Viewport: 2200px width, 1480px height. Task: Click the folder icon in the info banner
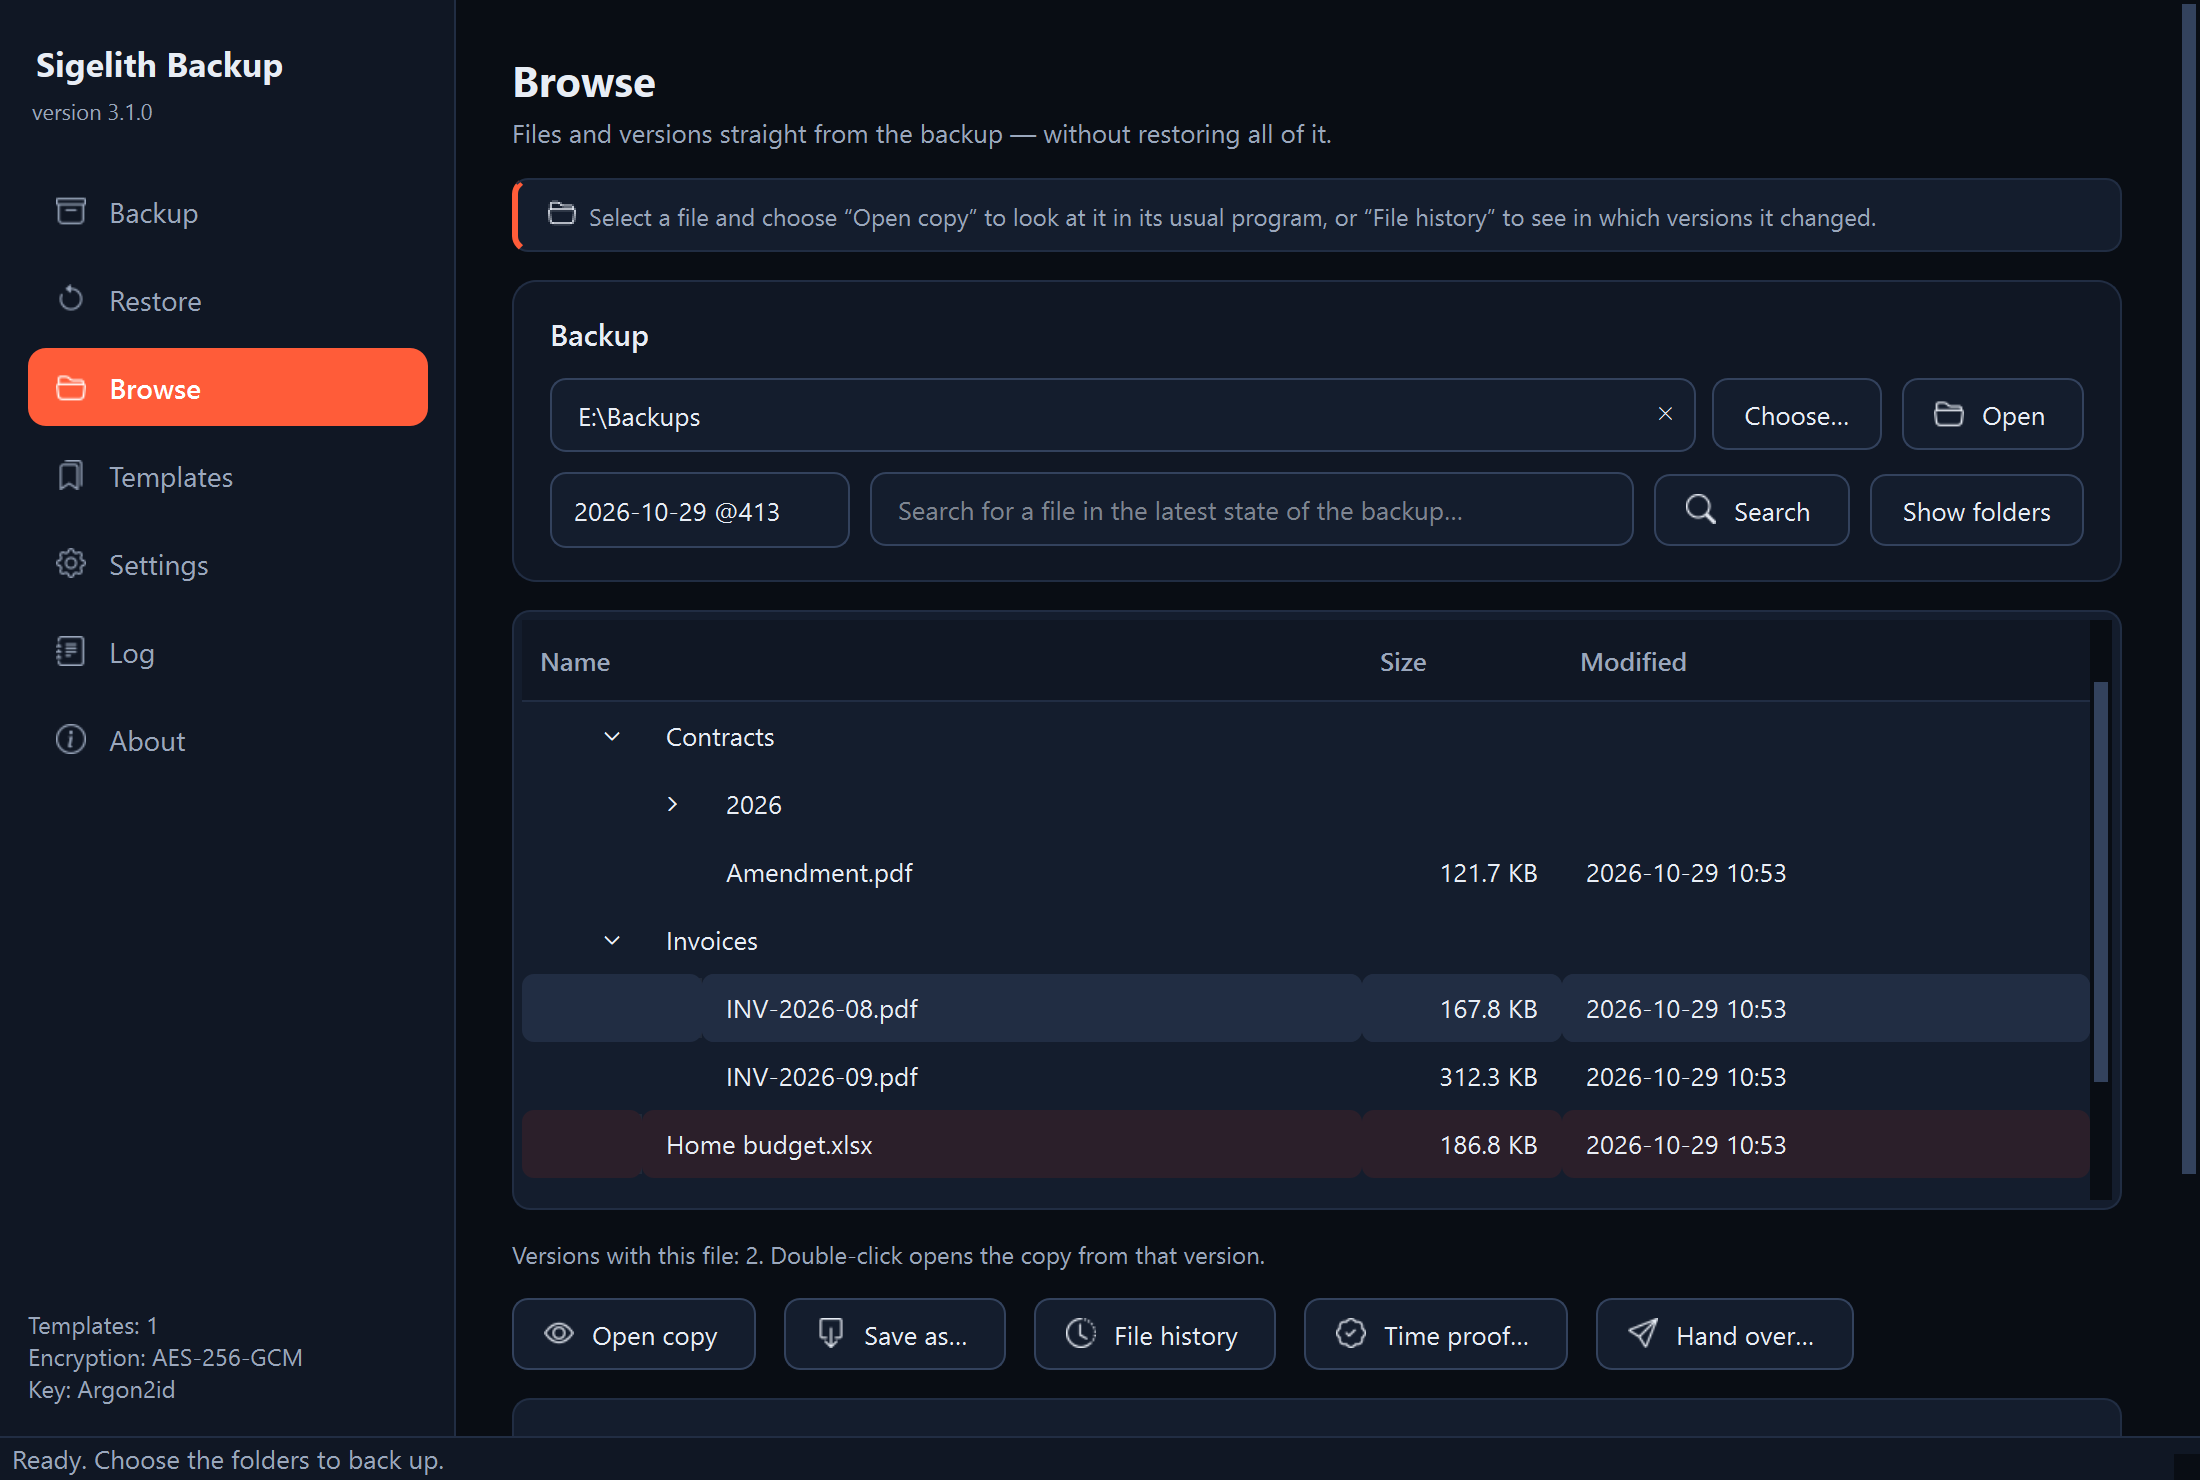coord(562,214)
